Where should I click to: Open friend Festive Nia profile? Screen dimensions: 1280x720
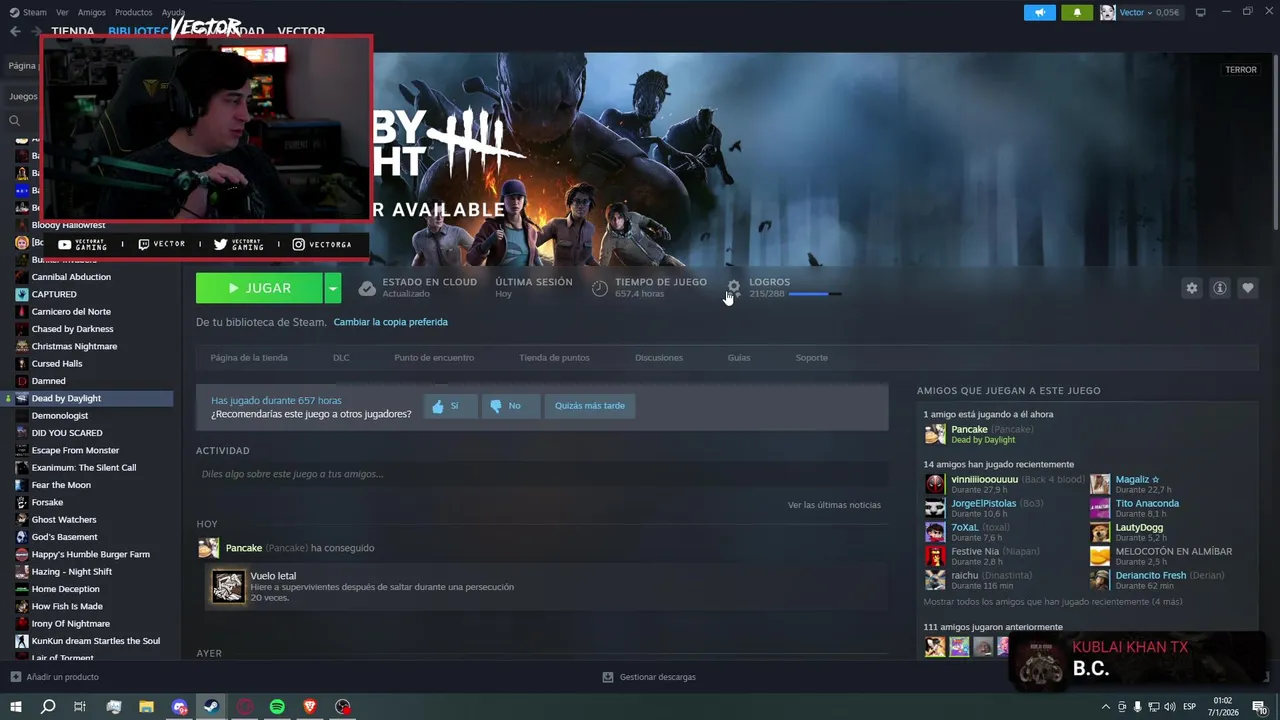click(x=975, y=552)
